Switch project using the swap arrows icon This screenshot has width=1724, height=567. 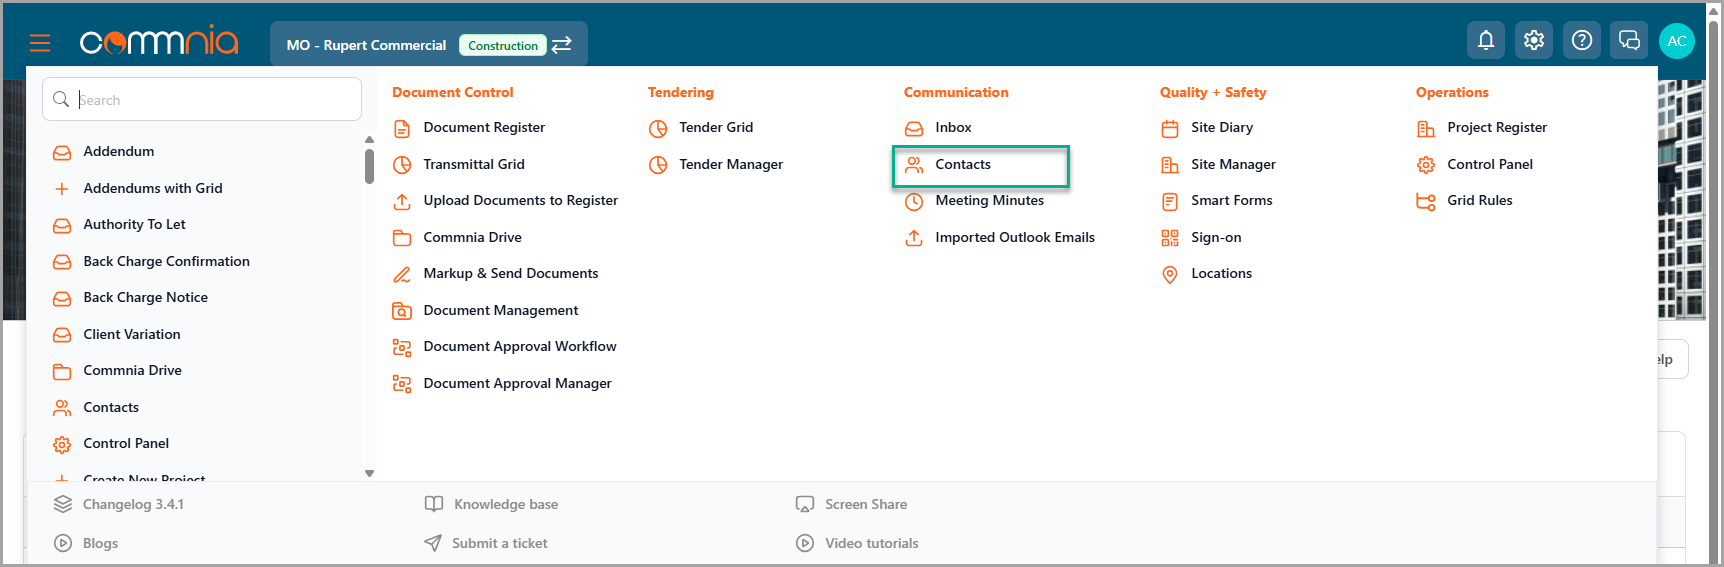tap(562, 45)
